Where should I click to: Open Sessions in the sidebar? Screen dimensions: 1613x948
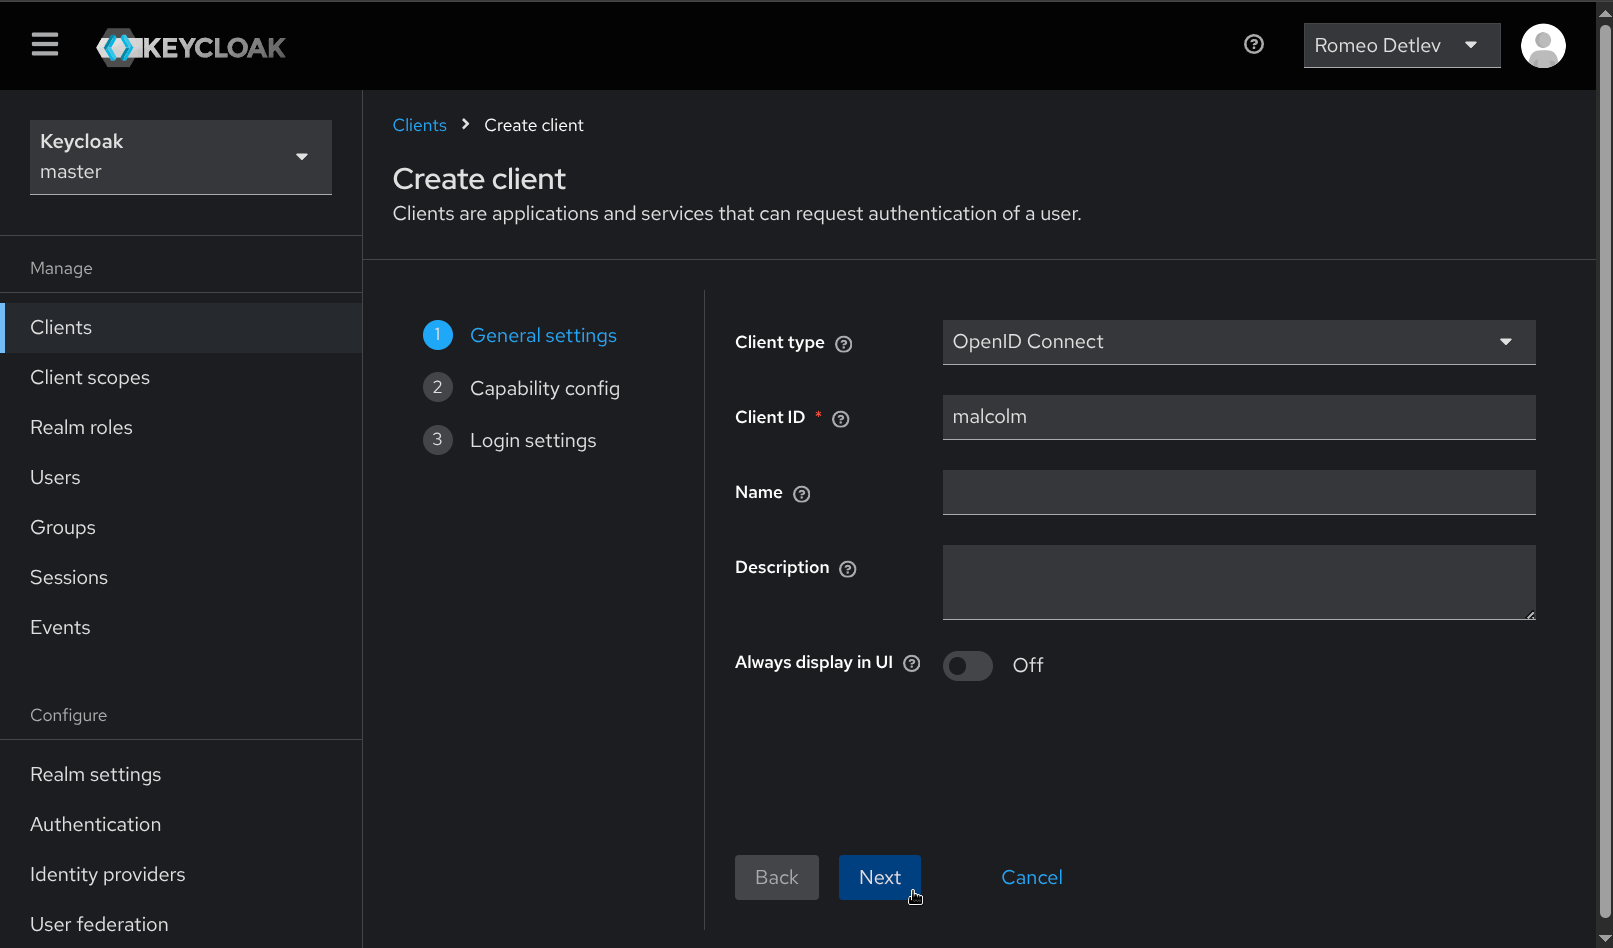coord(181,578)
